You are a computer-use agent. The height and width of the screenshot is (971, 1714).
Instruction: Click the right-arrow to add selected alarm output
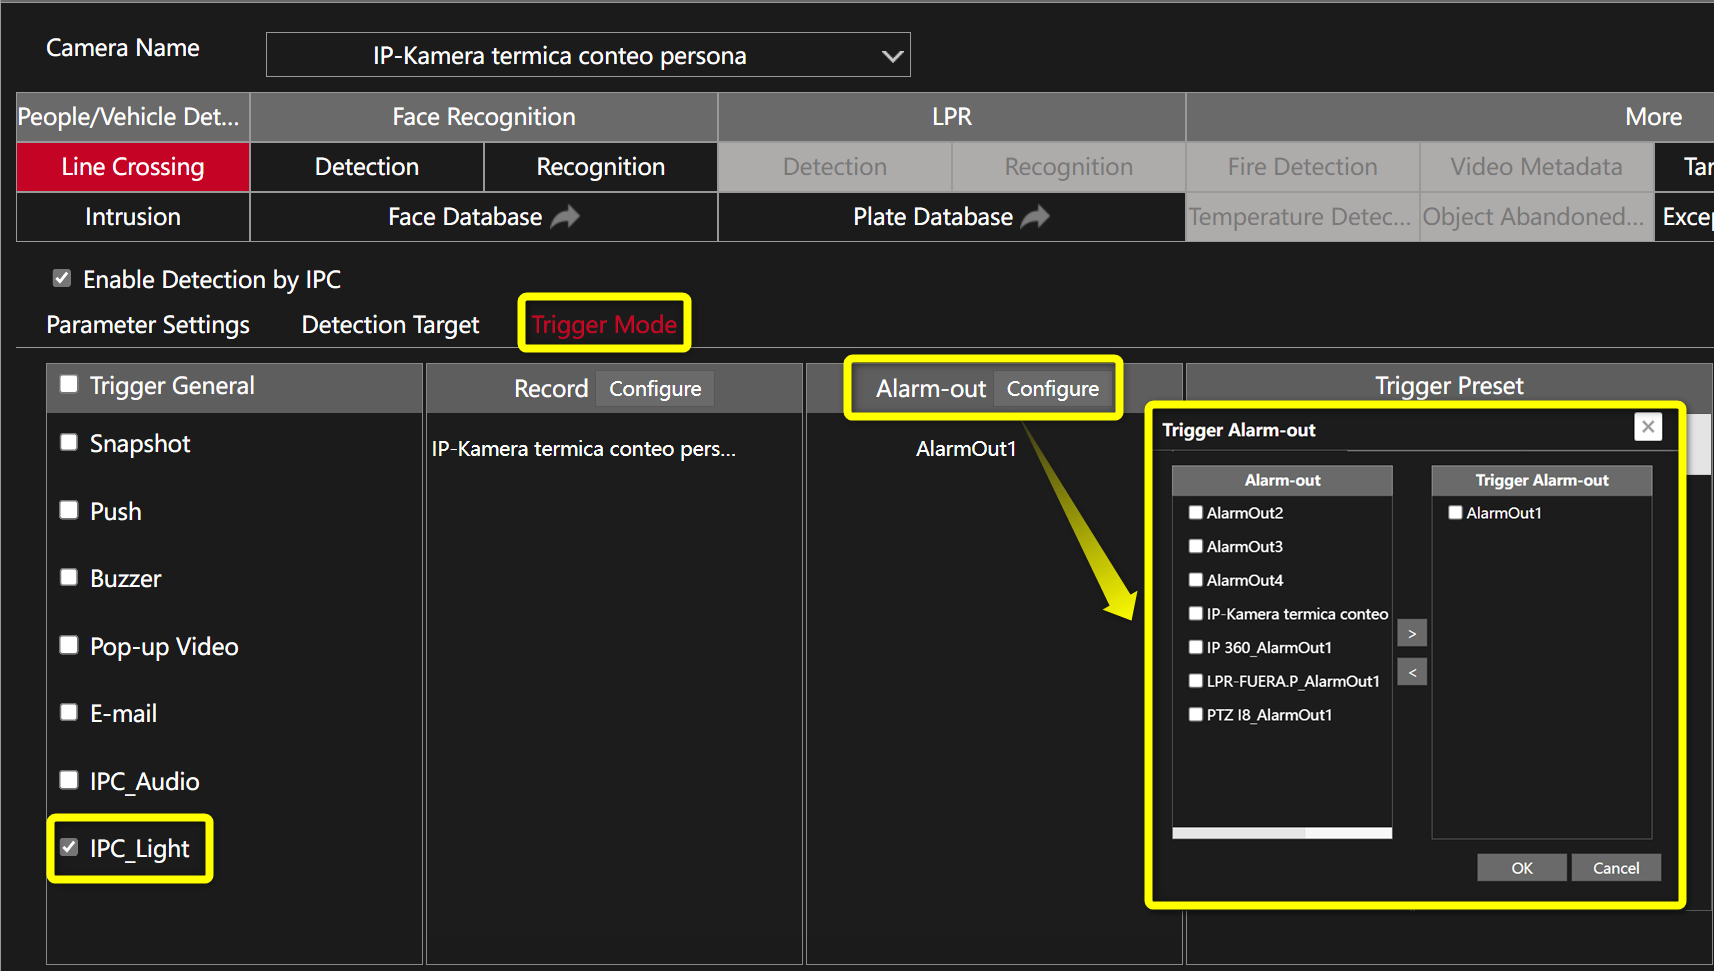1411,632
